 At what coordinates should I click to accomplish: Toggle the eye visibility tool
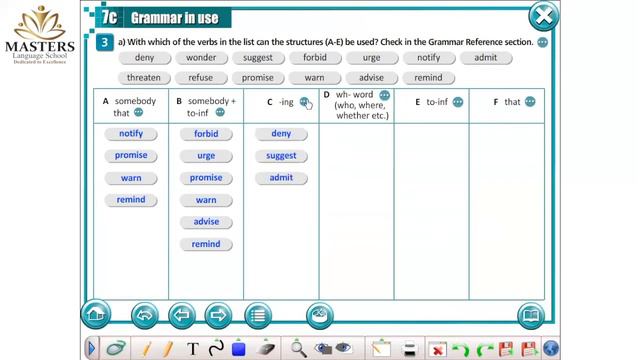click(x=343, y=348)
